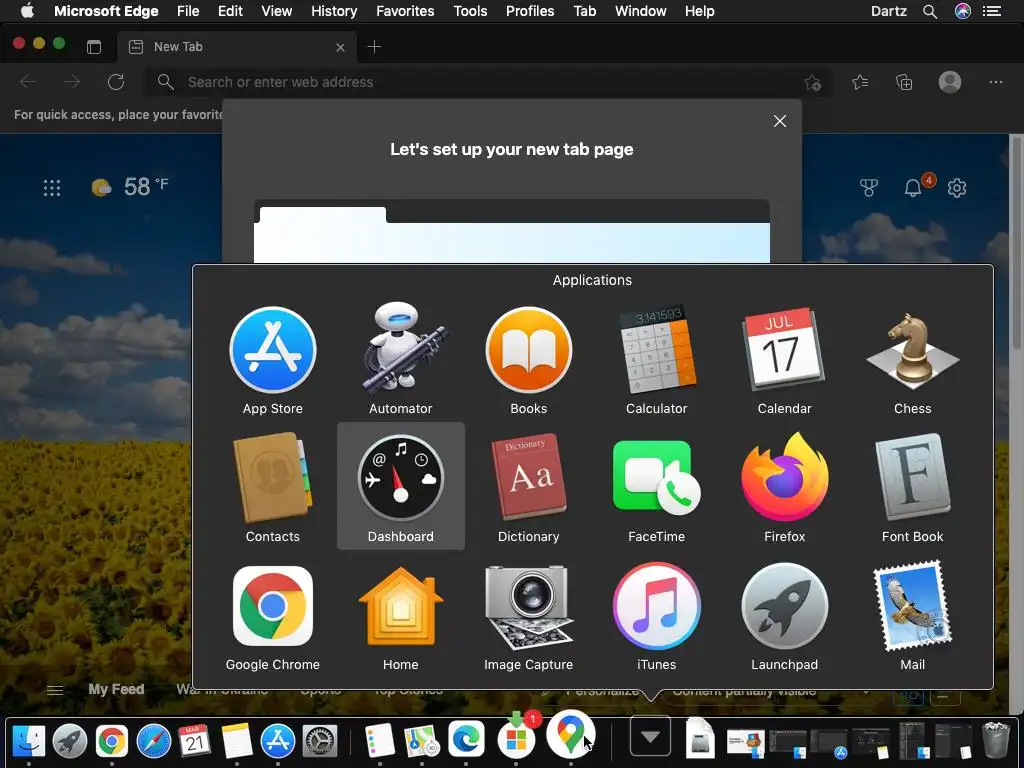This screenshot has width=1024, height=768.
Task: Open the Favorites menu
Action: (x=405, y=11)
